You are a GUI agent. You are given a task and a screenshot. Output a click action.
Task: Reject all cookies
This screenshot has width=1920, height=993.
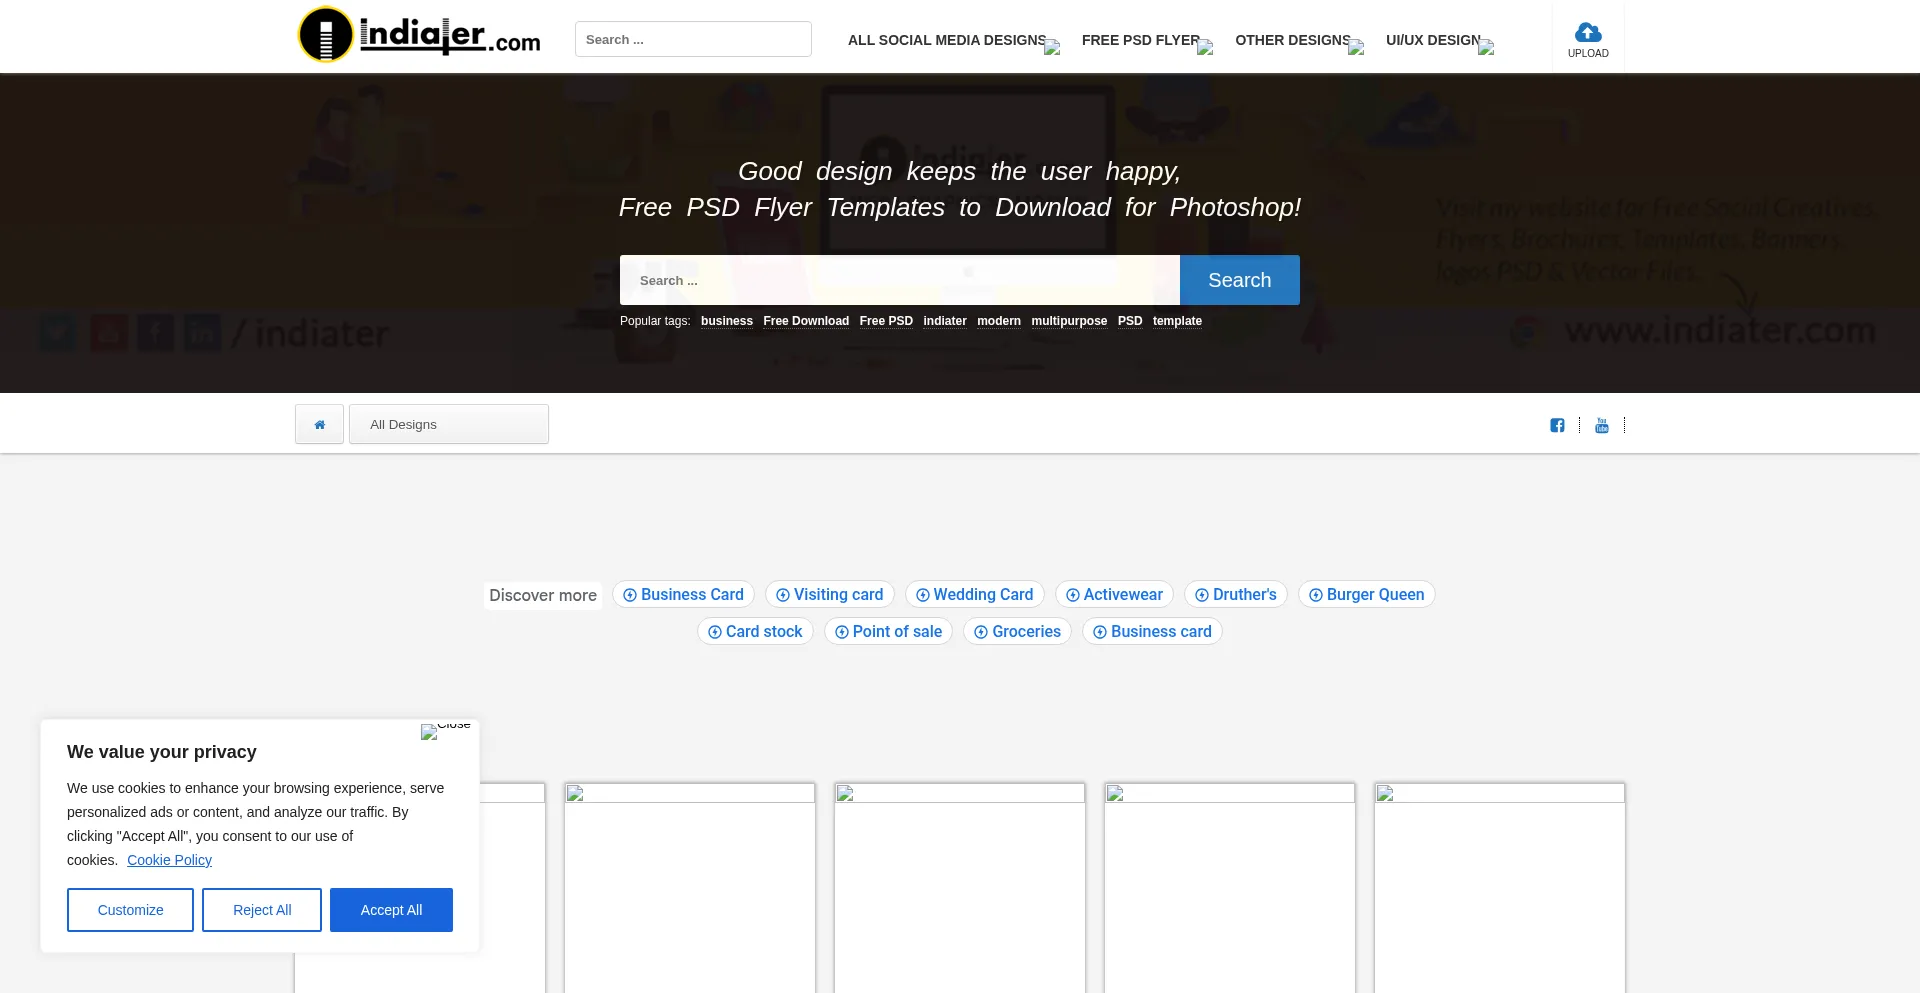(262, 910)
